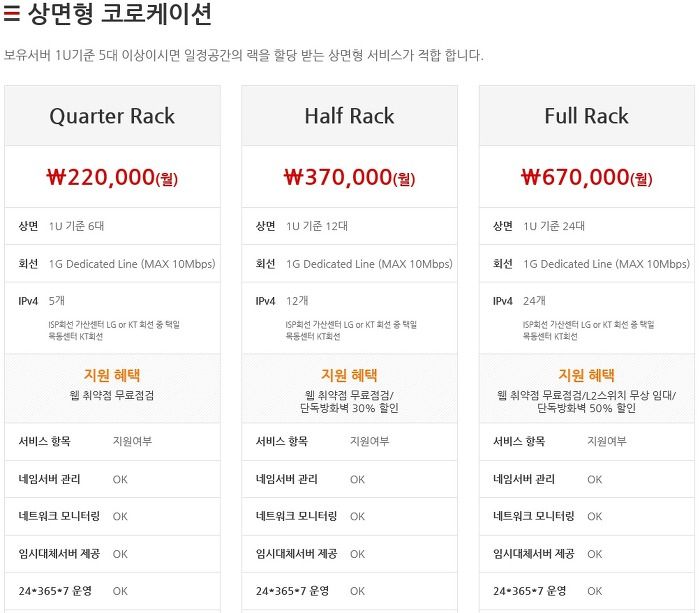Click Half Rack's 1G Dedicated Line text
The width and height of the screenshot is (700, 613).
[x=369, y=264]
